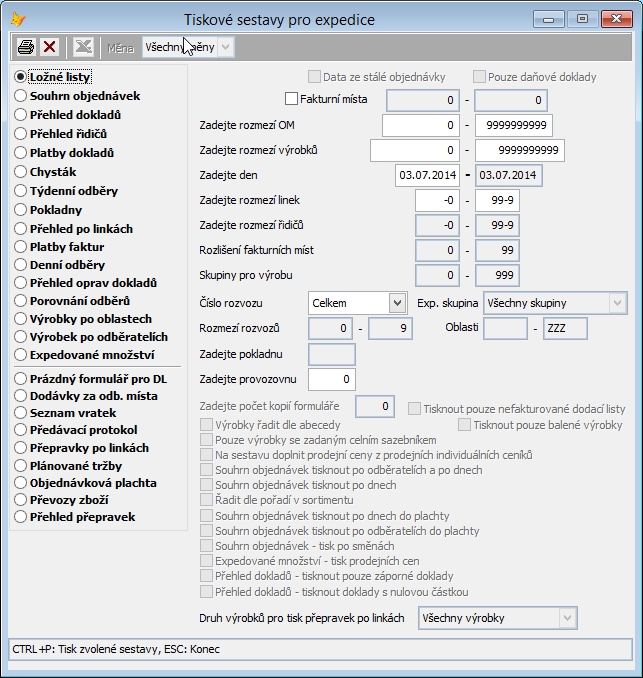This screenshot has width=643, height=678.
Task: Click the greyed Excel export toolbar icon
Action: 83,47
